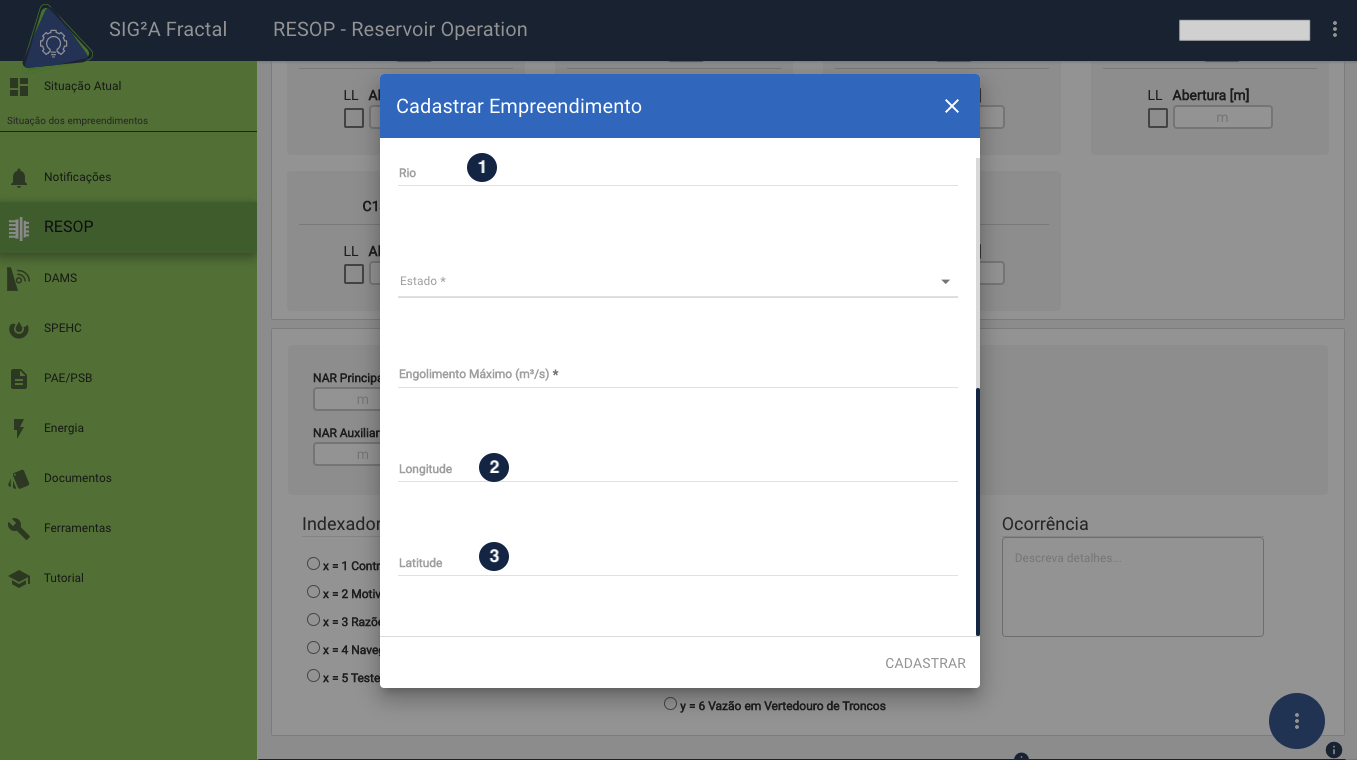Screen dimensions: 1357x760
Task: Open PAE/PSB document icon
Action: (x=19, y=378)
